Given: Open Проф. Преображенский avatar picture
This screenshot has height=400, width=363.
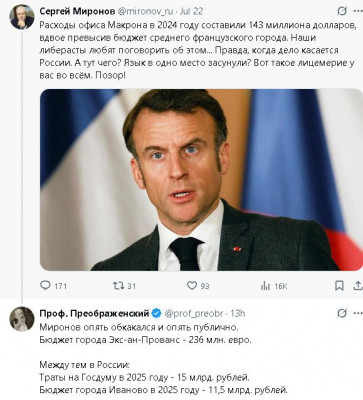Looking at the screenshot, I should 22,319.
